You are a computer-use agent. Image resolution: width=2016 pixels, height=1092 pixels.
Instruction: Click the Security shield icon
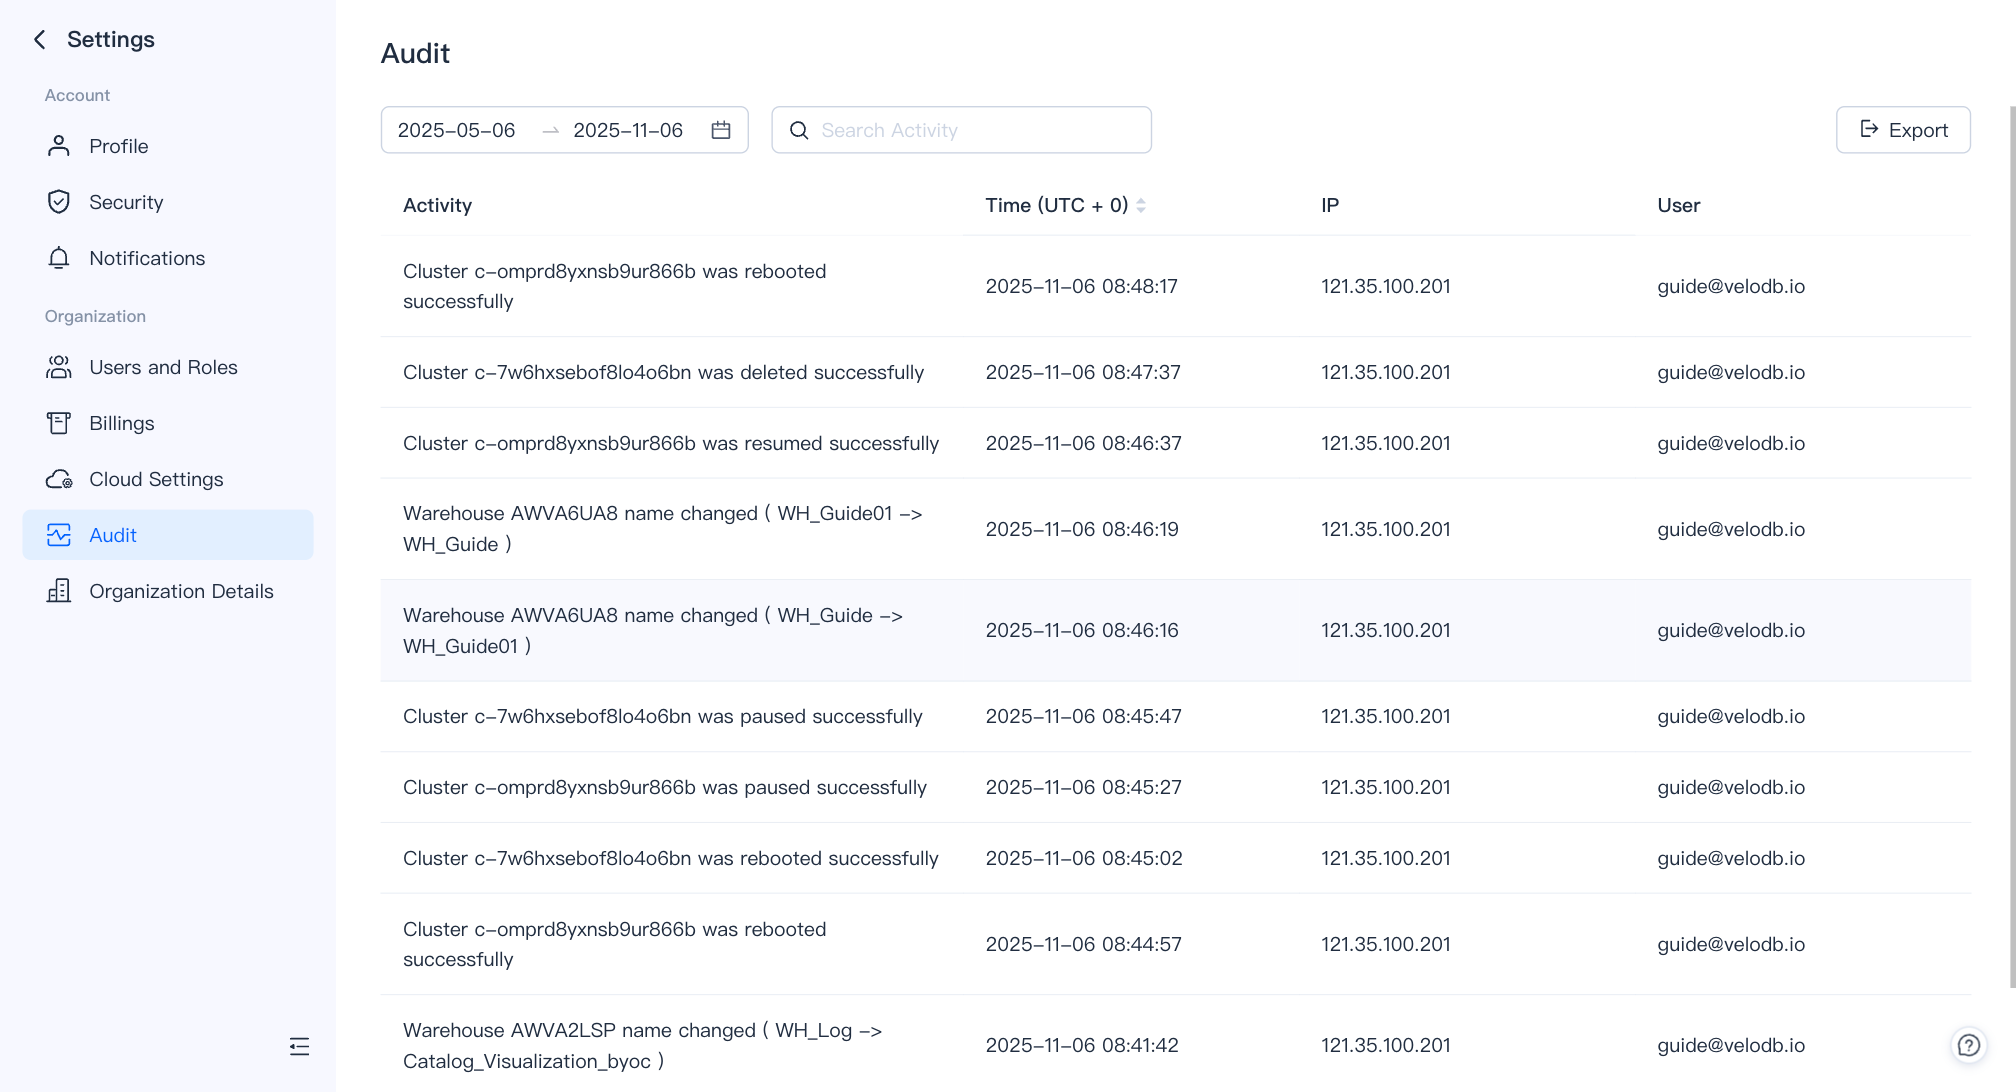pyautogui.click(x=58, y=202)
